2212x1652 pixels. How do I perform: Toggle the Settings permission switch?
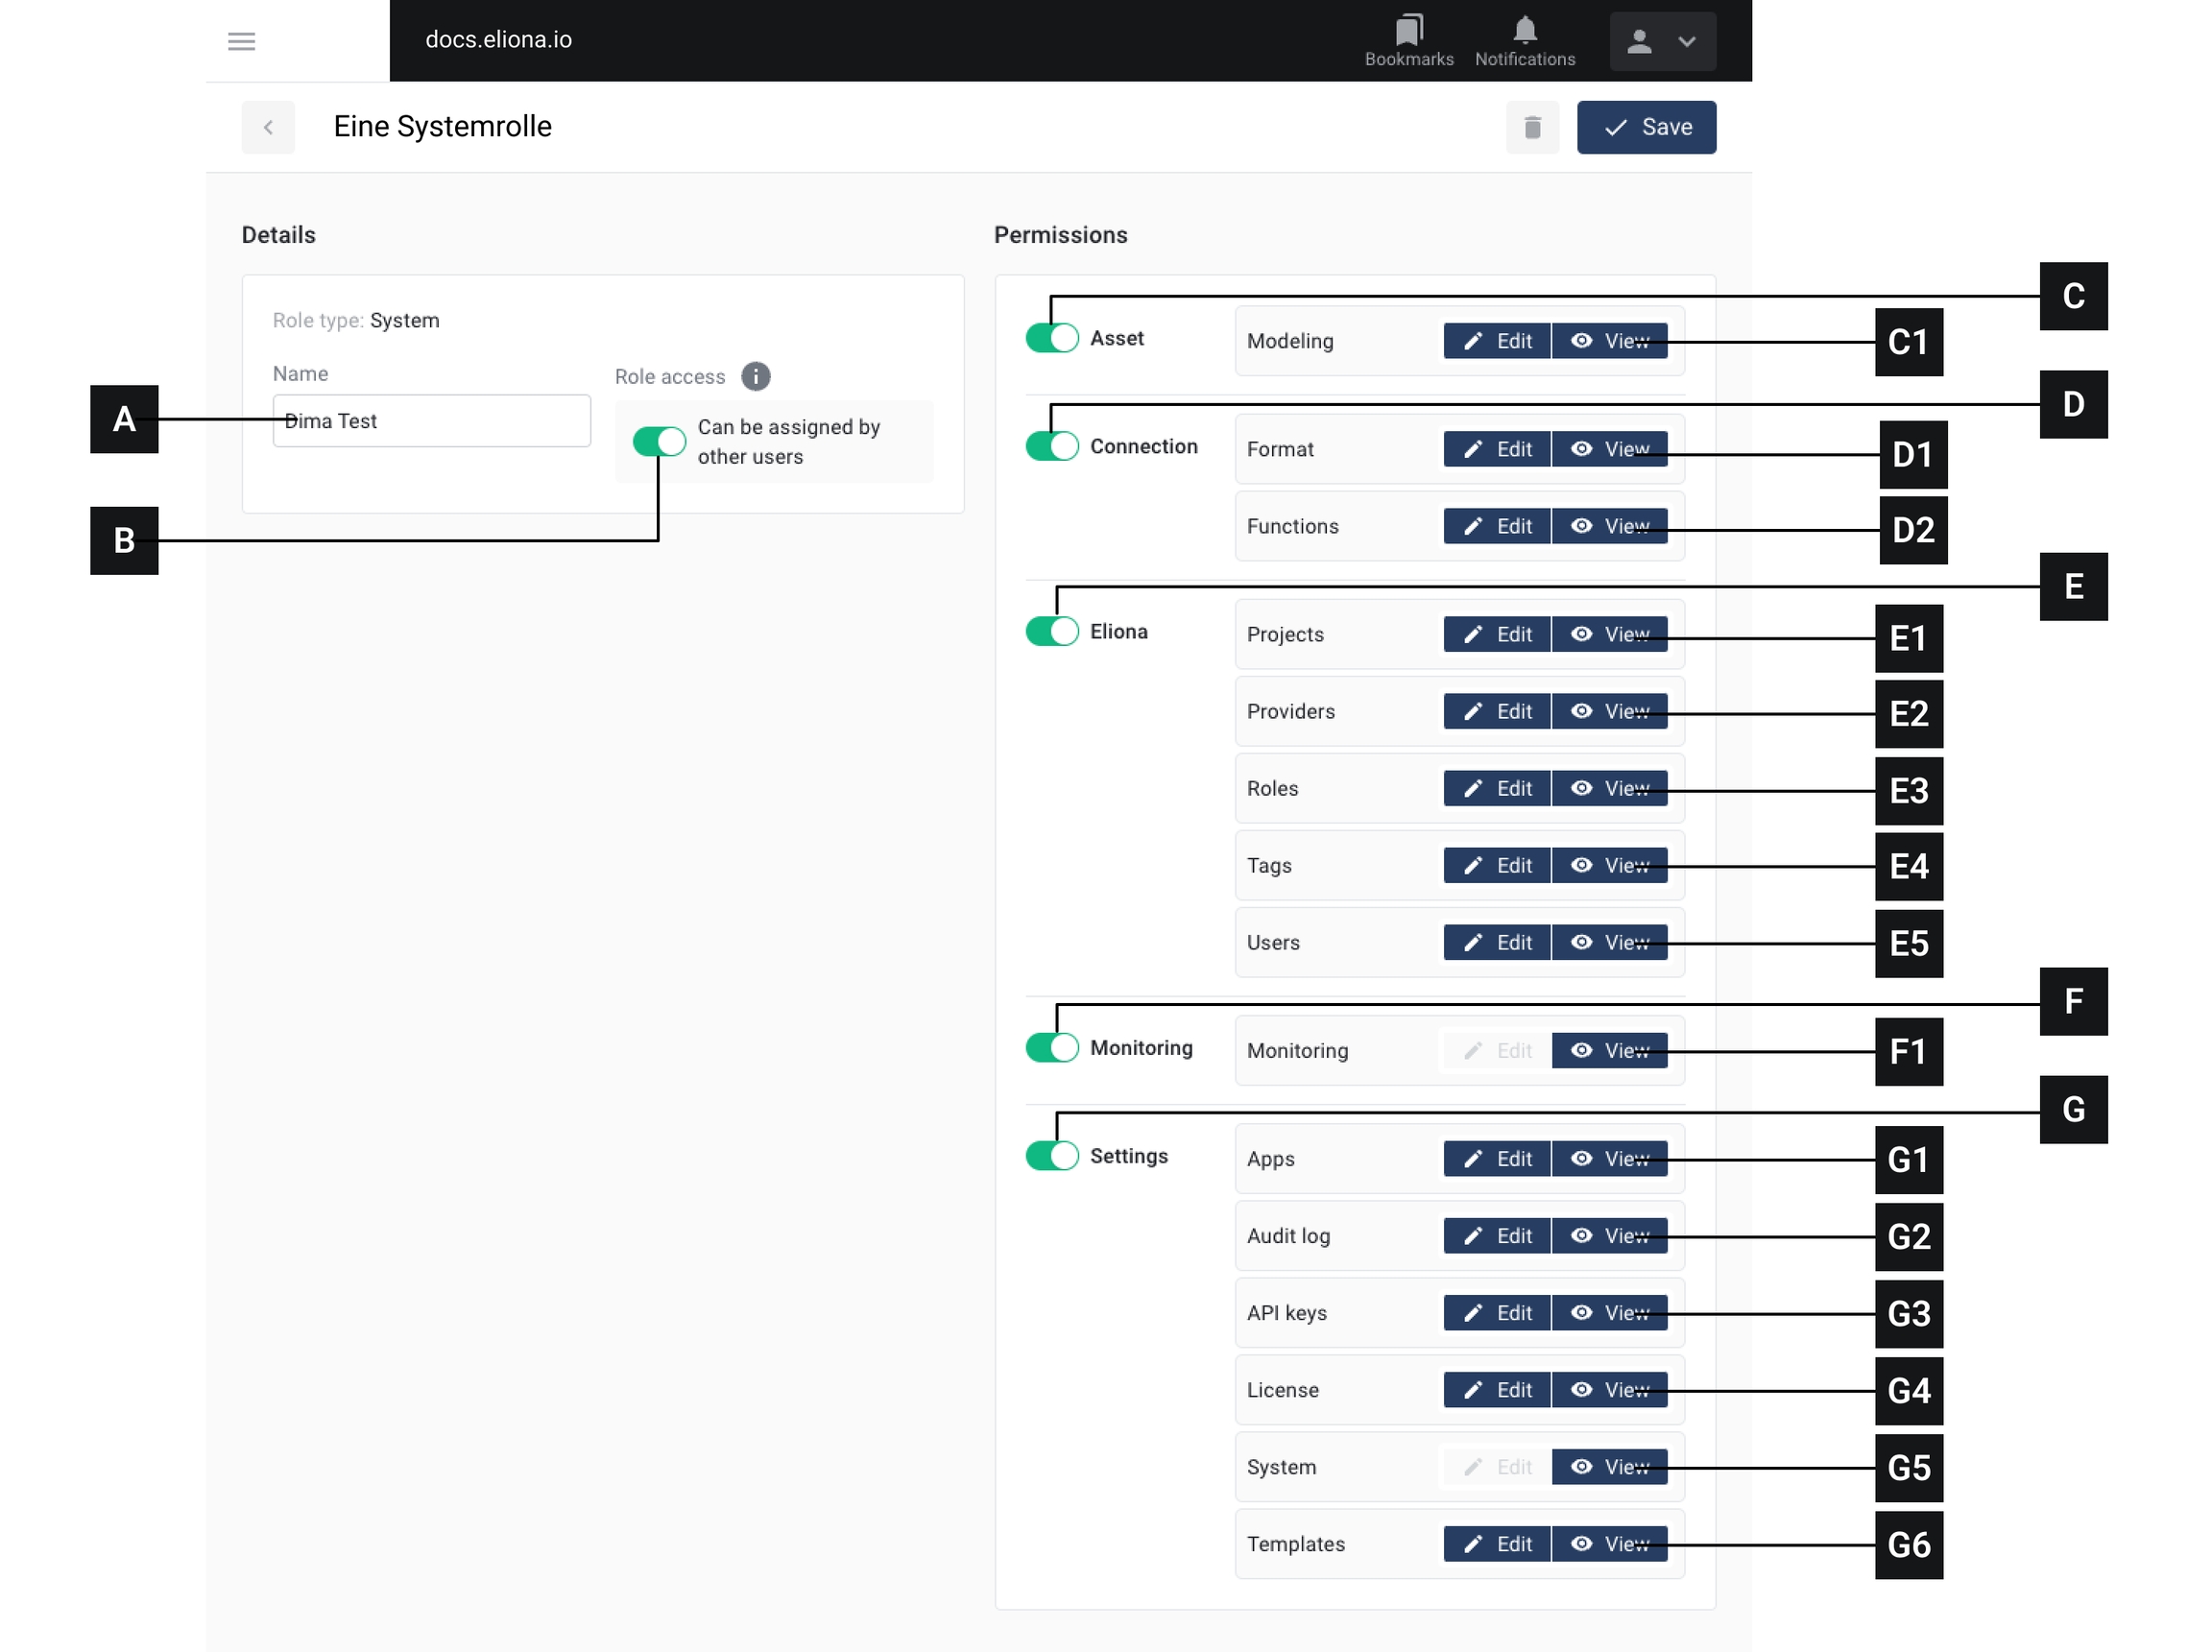click(1051, 1155)
